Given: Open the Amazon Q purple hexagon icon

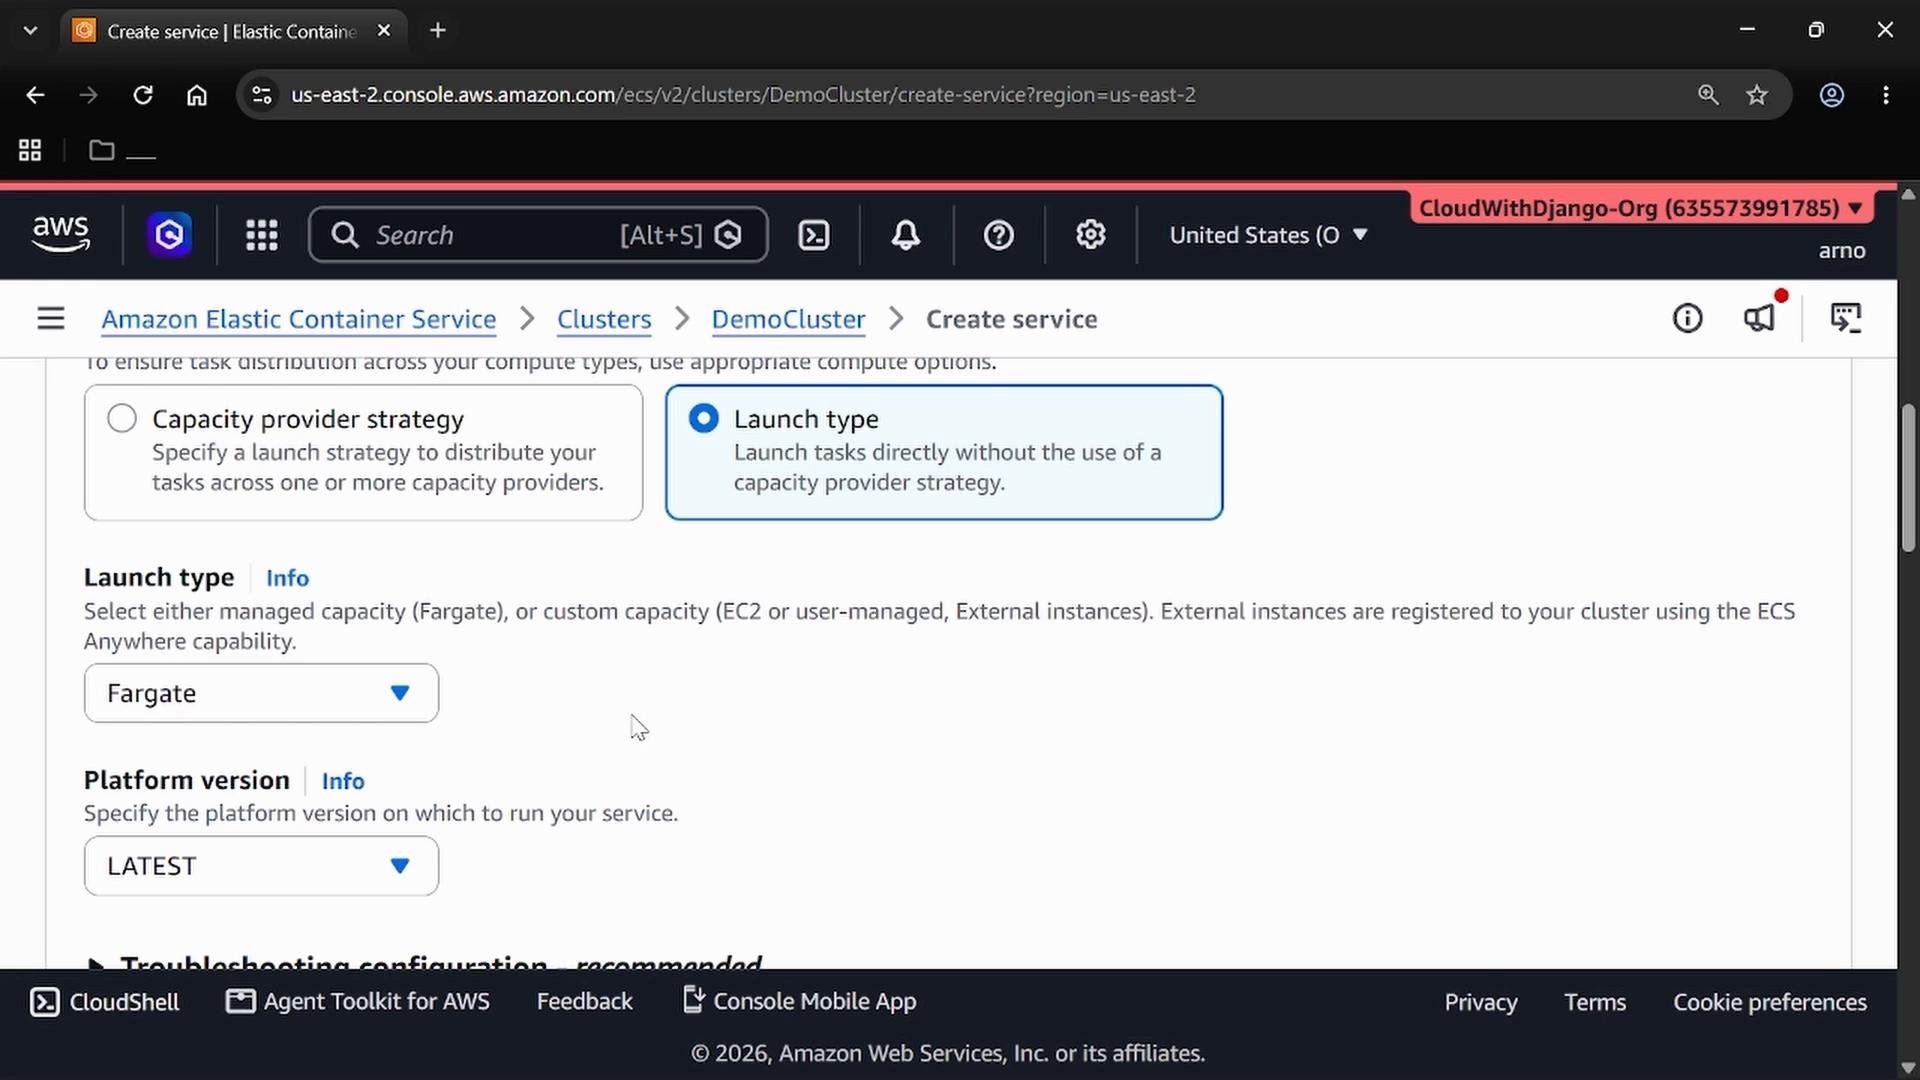Looking at the screenshot, I should click(x=169, y=235).
